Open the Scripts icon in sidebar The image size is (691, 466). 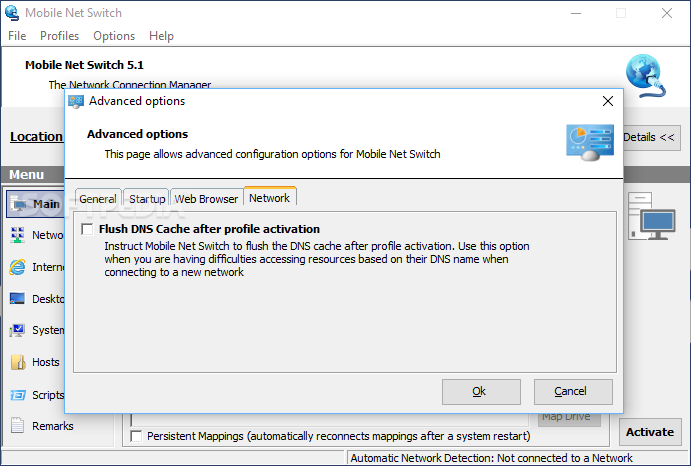click(18, 395)
